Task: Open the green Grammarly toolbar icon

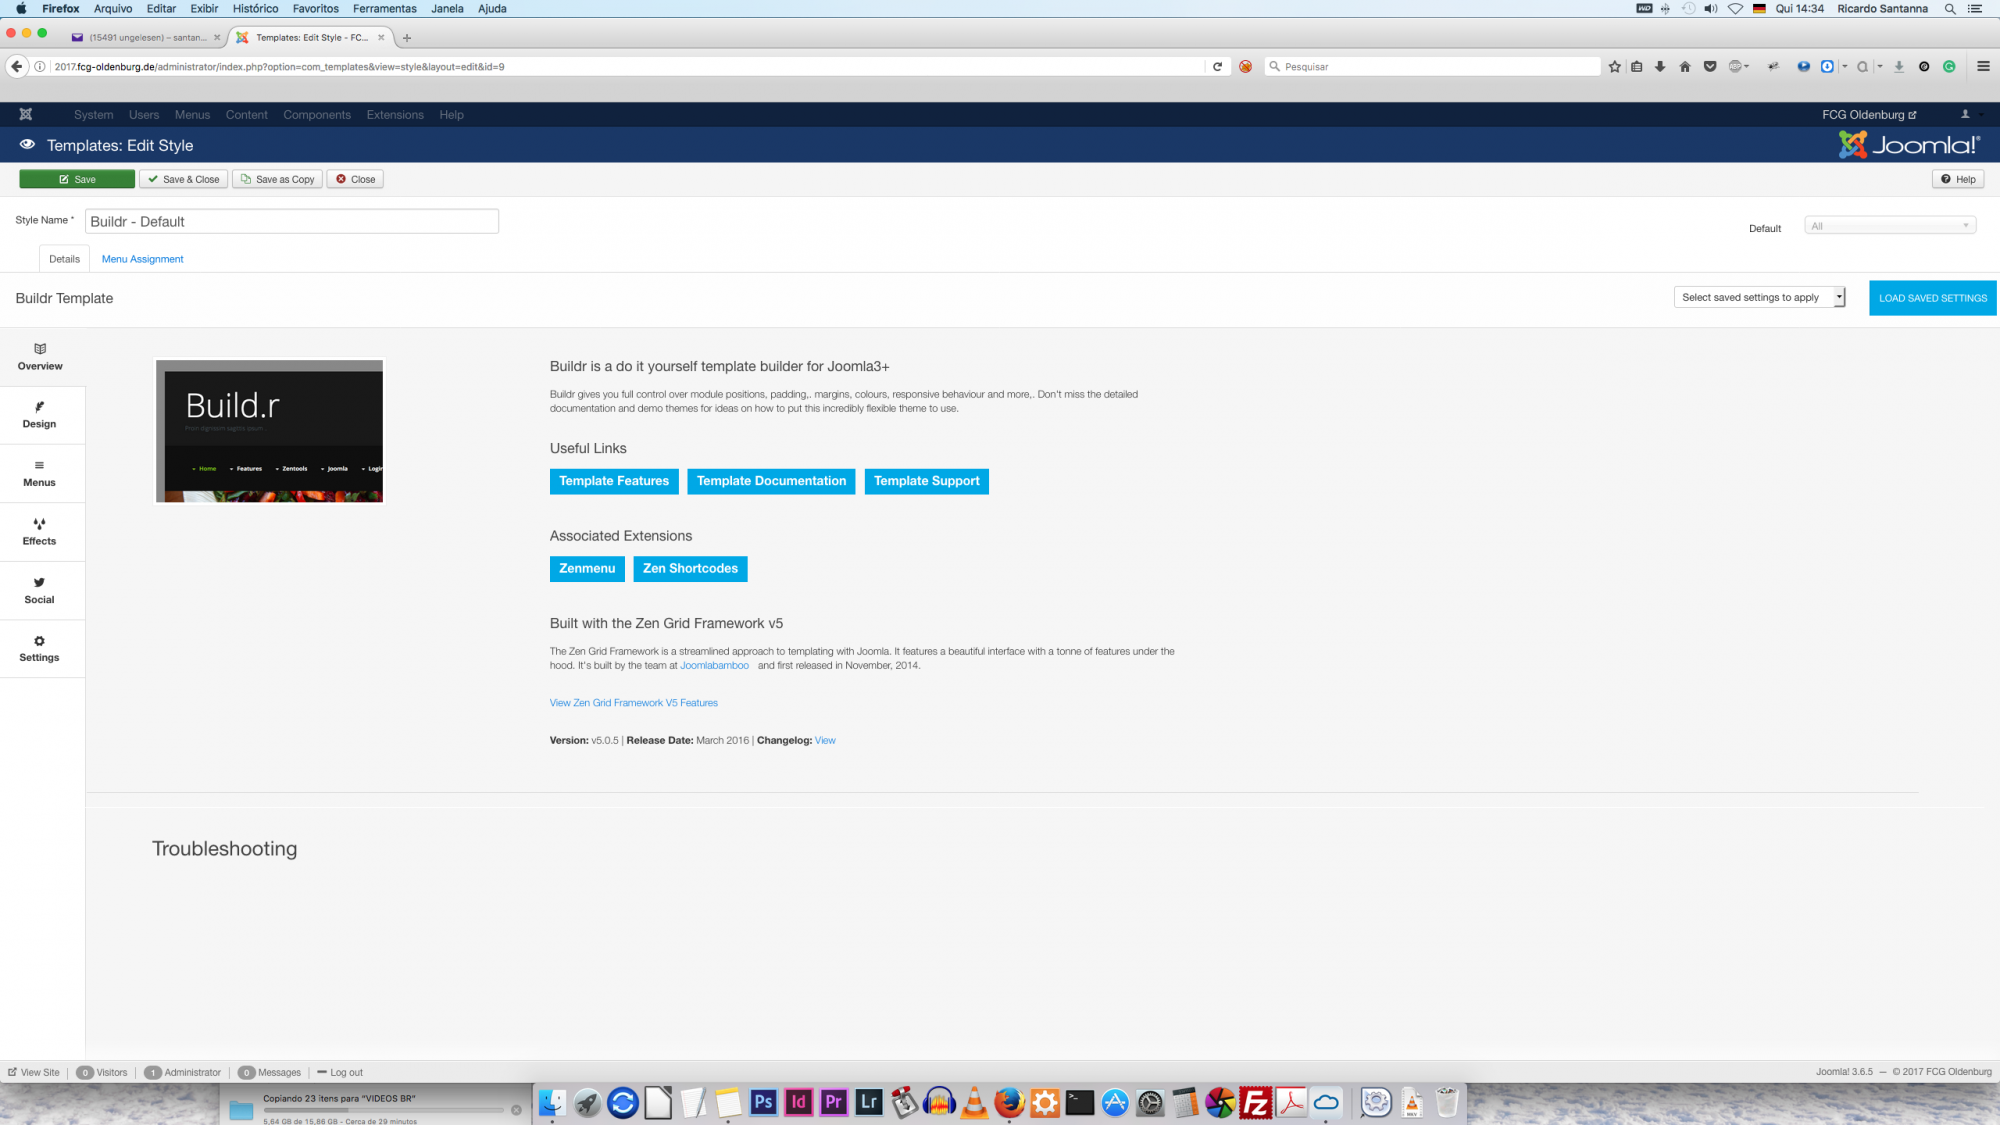Action: 1949,67
